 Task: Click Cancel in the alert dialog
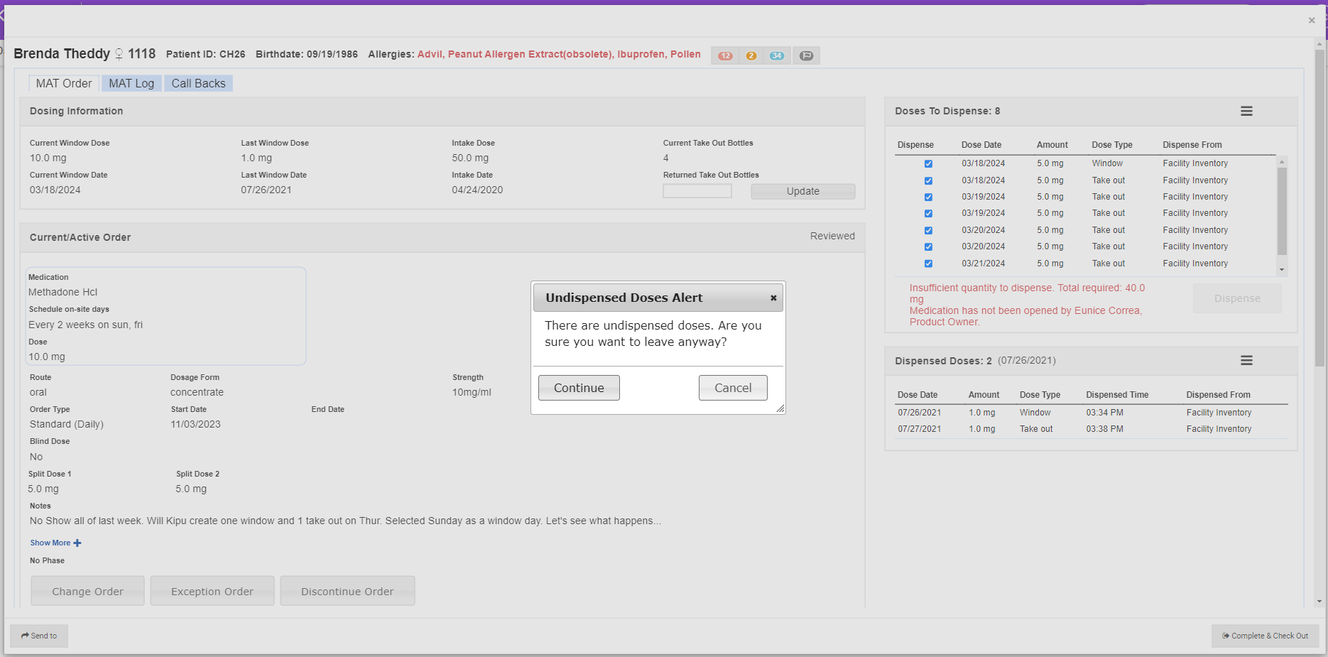tap(733, 388)
